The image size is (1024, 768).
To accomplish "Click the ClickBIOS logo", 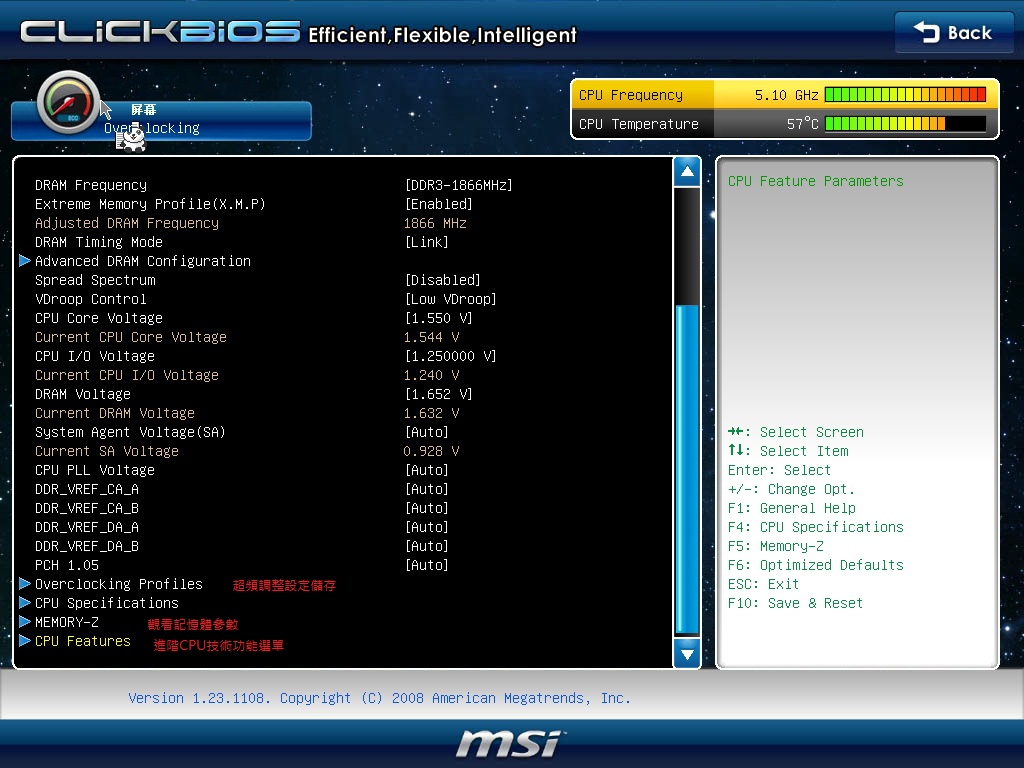I will tap(160, 31).
